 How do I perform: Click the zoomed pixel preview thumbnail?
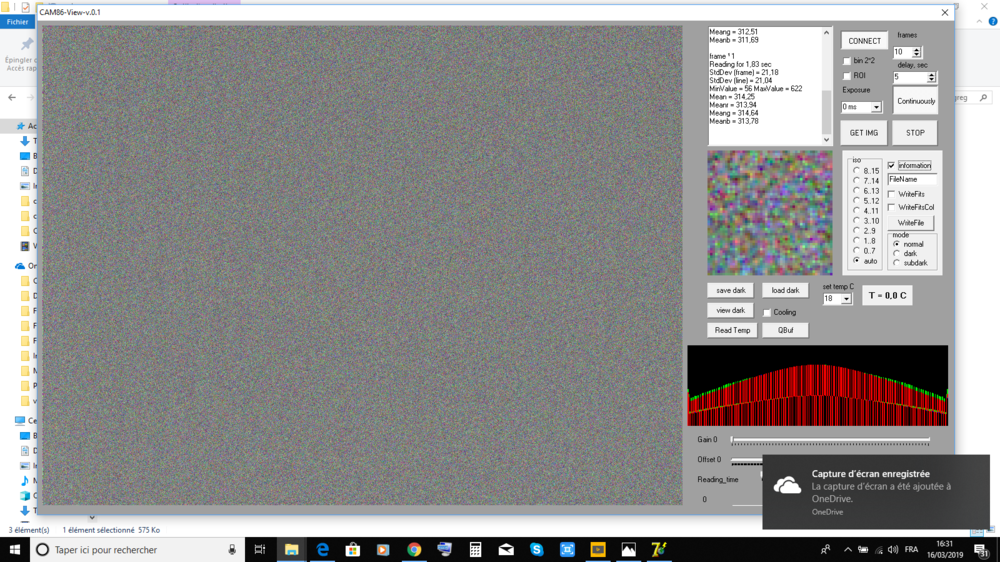coord(770,212)
